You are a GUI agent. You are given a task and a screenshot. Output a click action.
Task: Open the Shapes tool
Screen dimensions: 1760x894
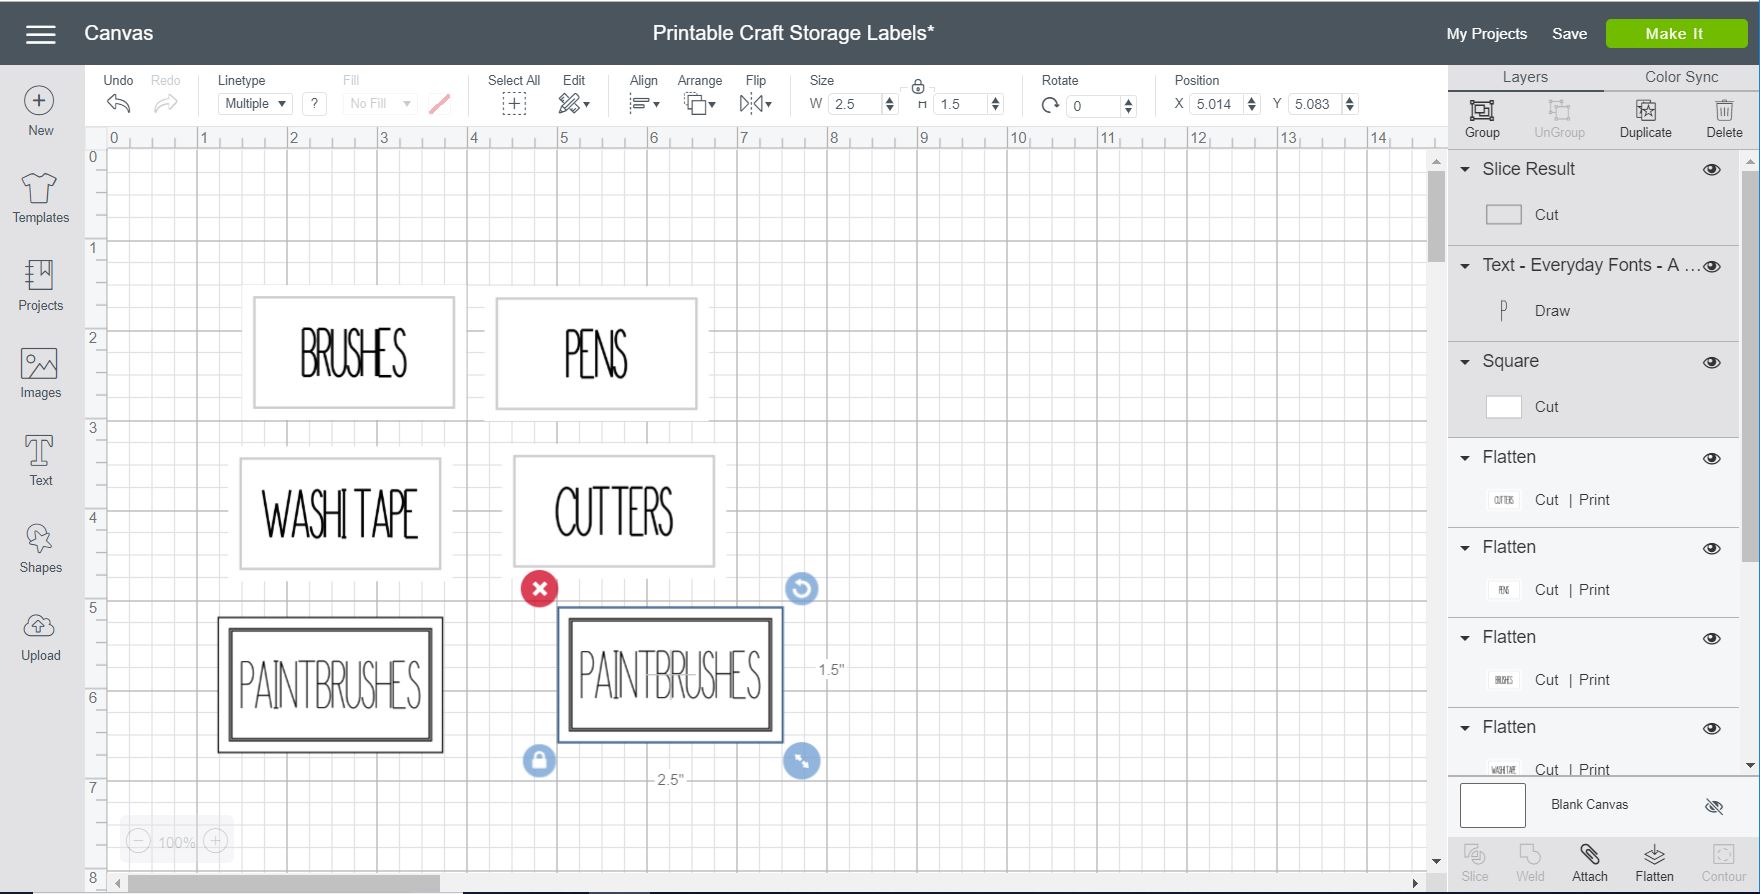tap(40, 548)
